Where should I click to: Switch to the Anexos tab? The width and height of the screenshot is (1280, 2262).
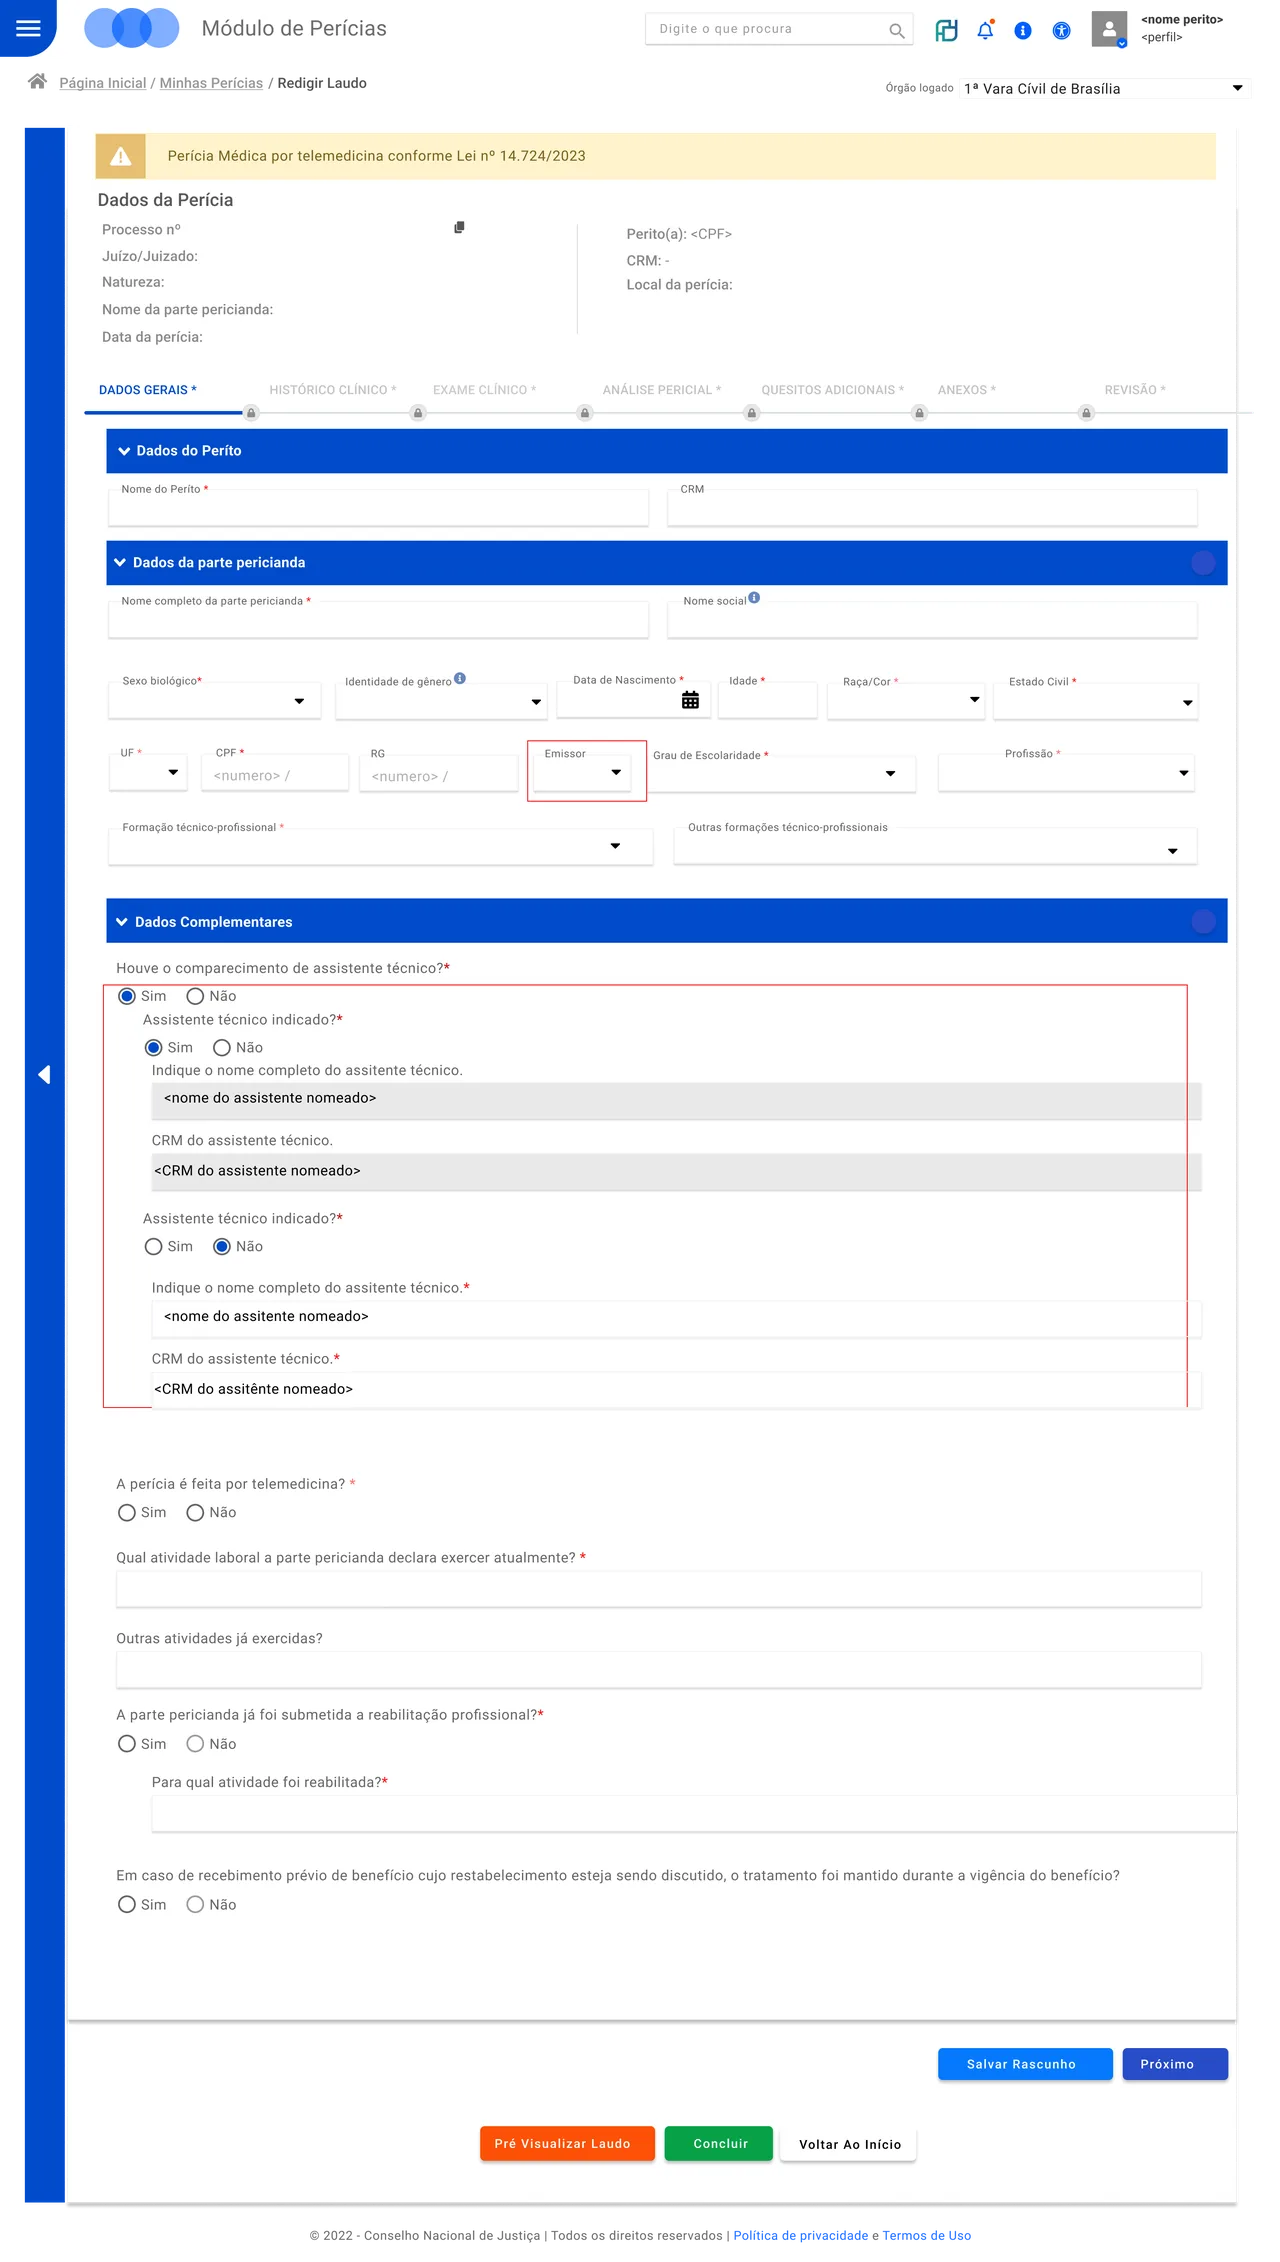click(x=967, y=390)
